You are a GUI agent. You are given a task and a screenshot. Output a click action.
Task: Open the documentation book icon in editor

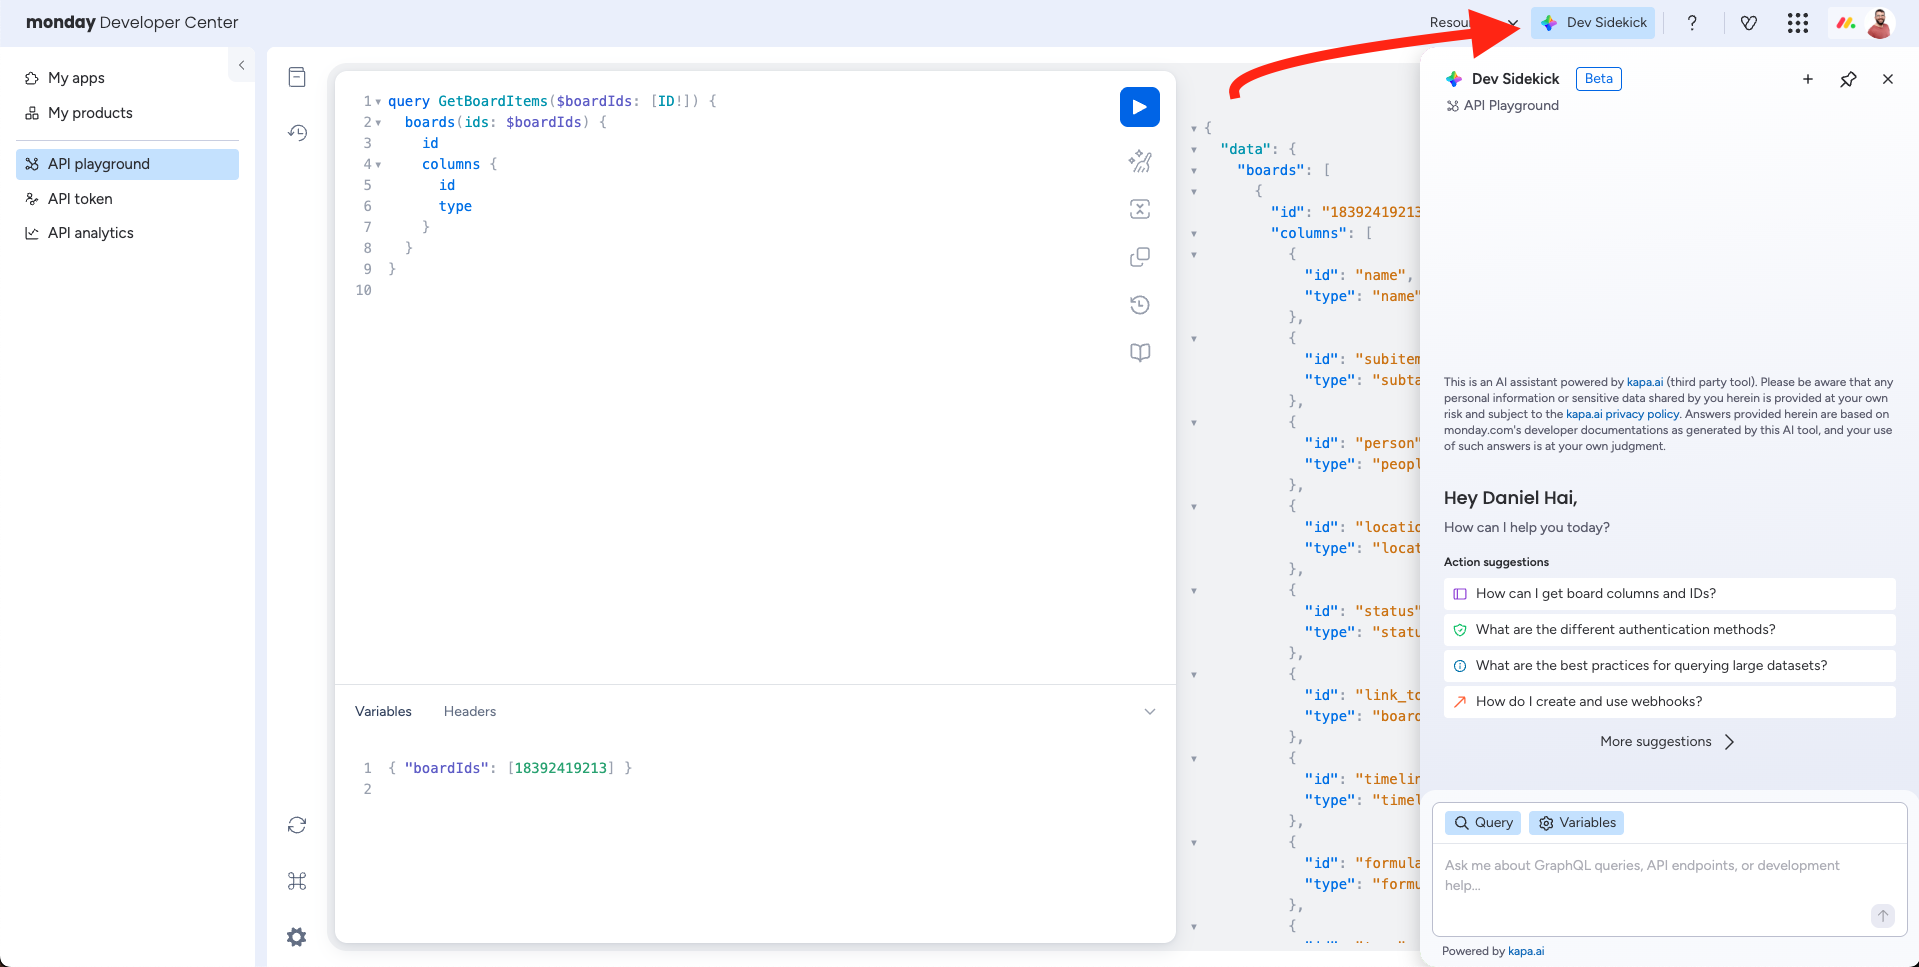click(1140, 353)
